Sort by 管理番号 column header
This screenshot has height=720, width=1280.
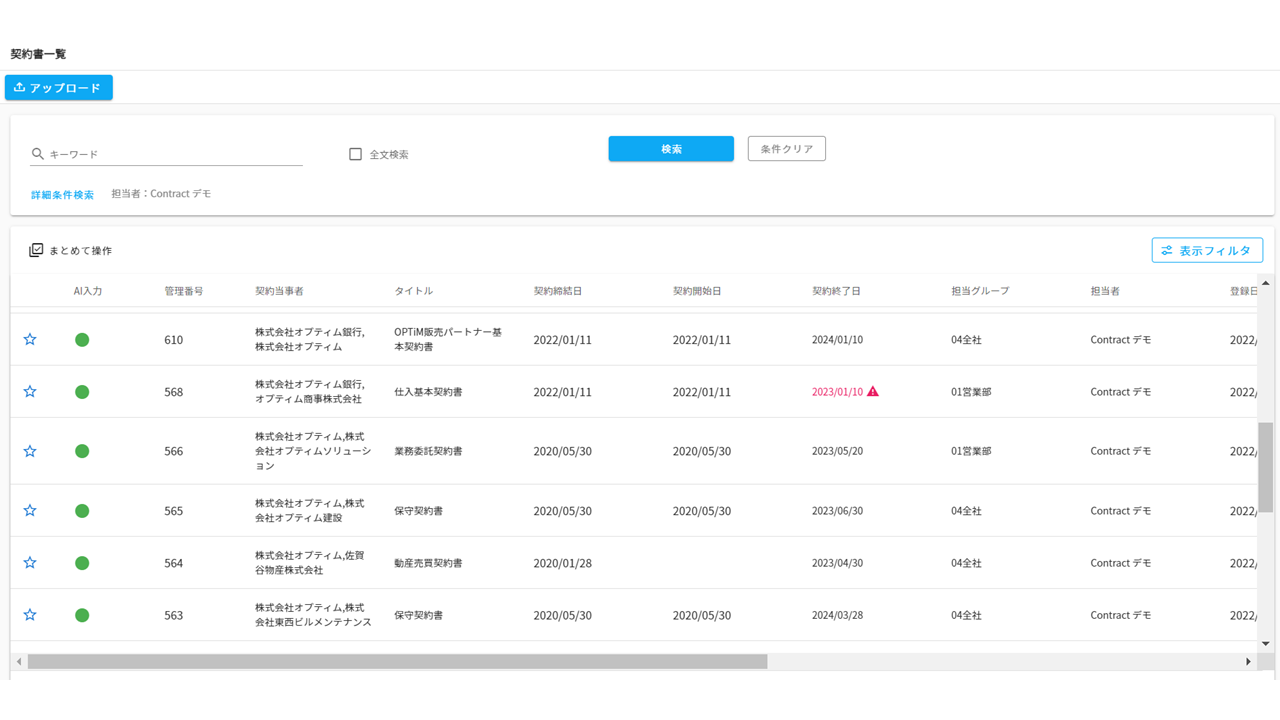pos(184,291)
